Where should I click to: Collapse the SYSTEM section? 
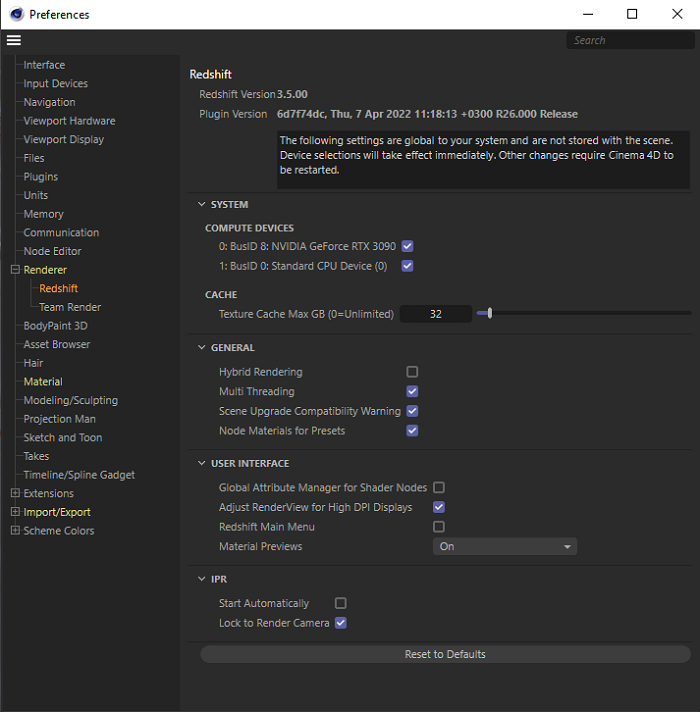pyautogui.click(x=200, y=205)
